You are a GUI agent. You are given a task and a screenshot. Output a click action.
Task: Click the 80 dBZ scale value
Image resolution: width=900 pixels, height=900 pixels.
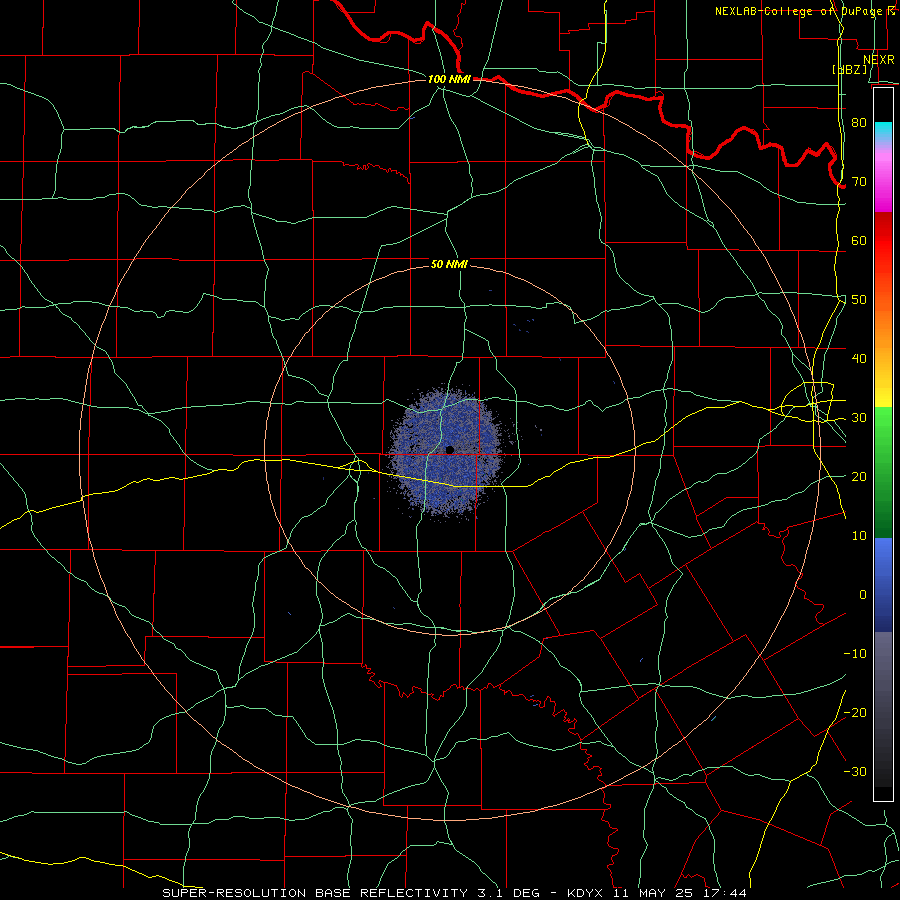859,122
